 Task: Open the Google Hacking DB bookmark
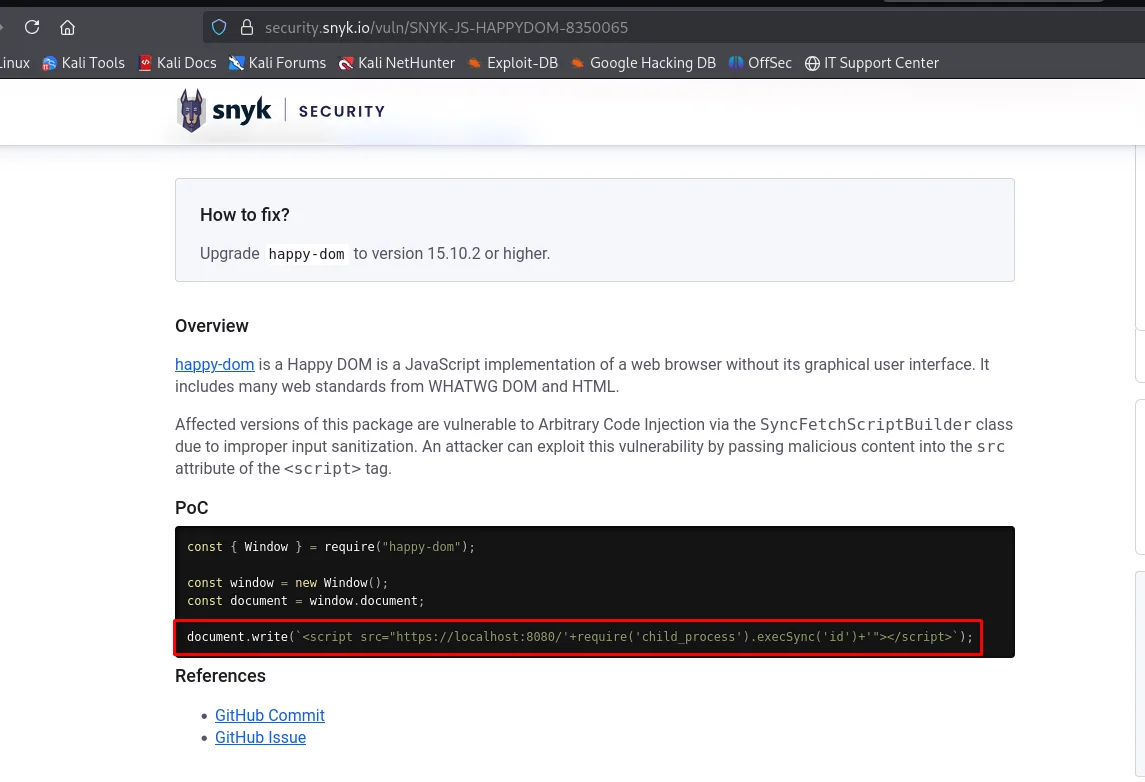pos(643,63)
